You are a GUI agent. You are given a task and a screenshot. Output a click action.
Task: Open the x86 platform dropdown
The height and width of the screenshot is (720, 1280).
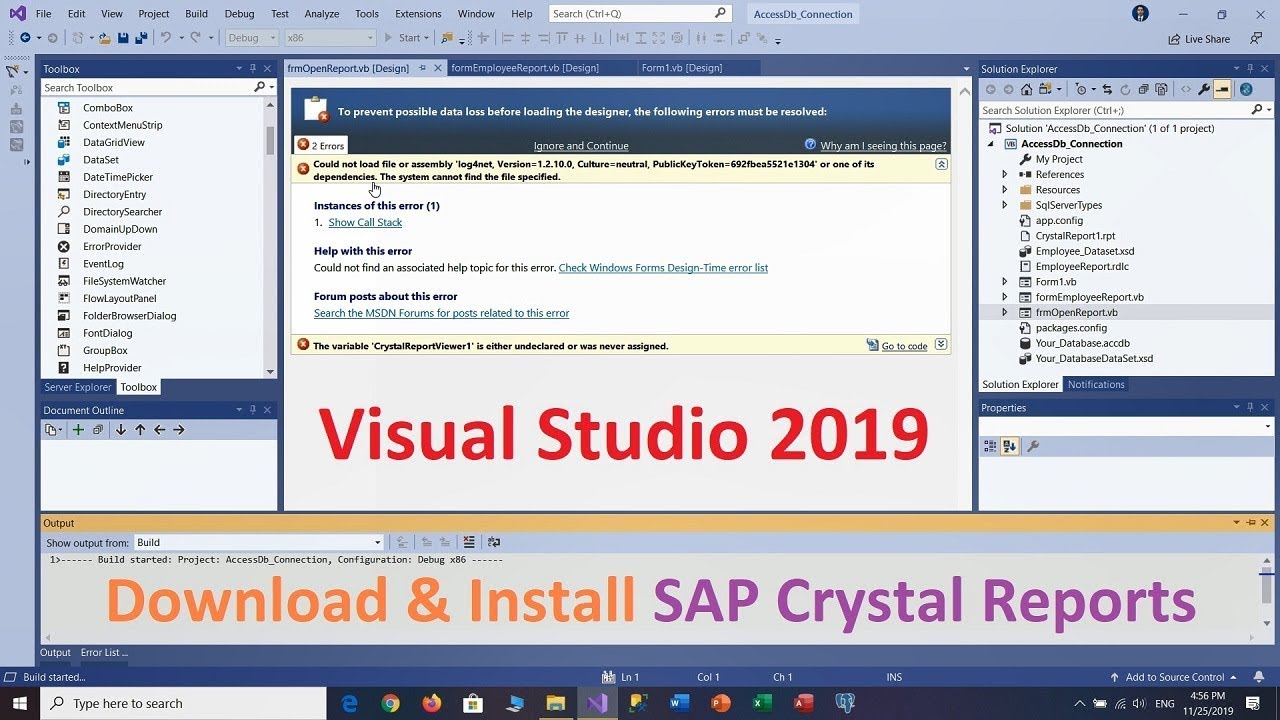pos(329,38)
